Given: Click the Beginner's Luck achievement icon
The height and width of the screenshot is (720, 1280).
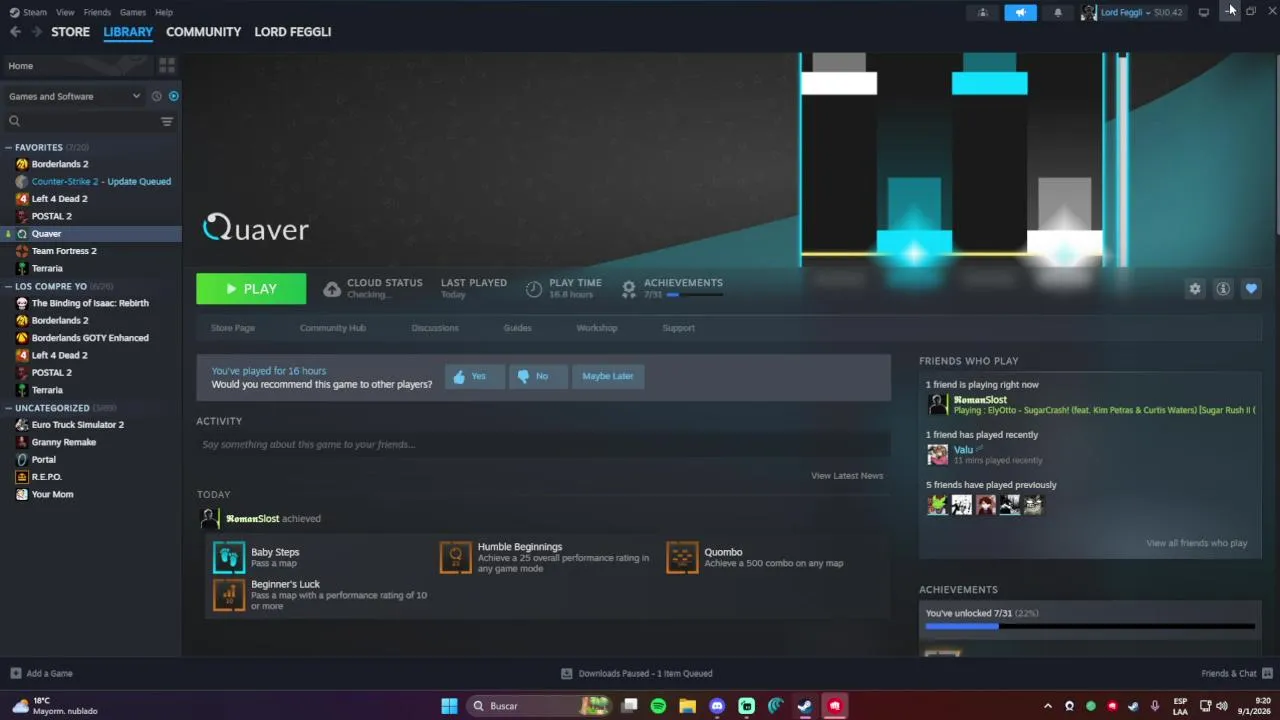Looking at the screenshot, I should point(229,594).
